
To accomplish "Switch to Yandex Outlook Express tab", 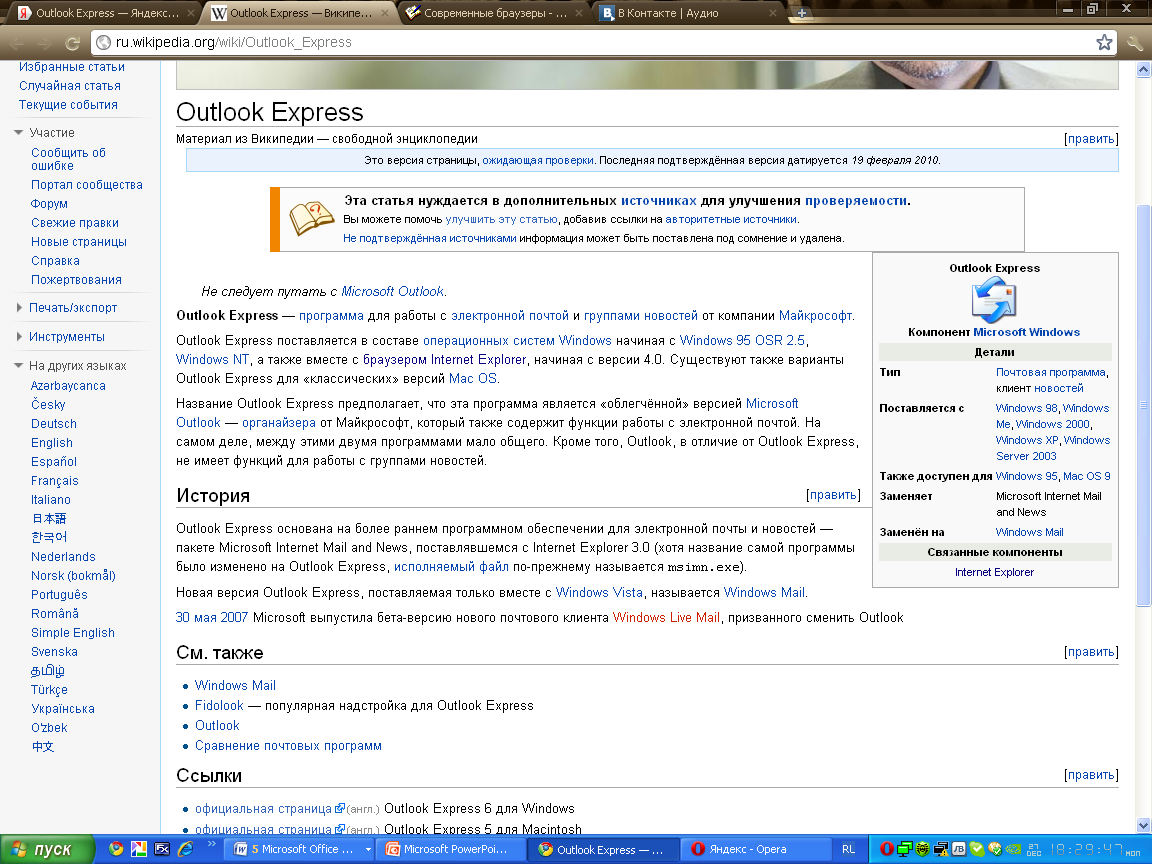I will 105,12.
